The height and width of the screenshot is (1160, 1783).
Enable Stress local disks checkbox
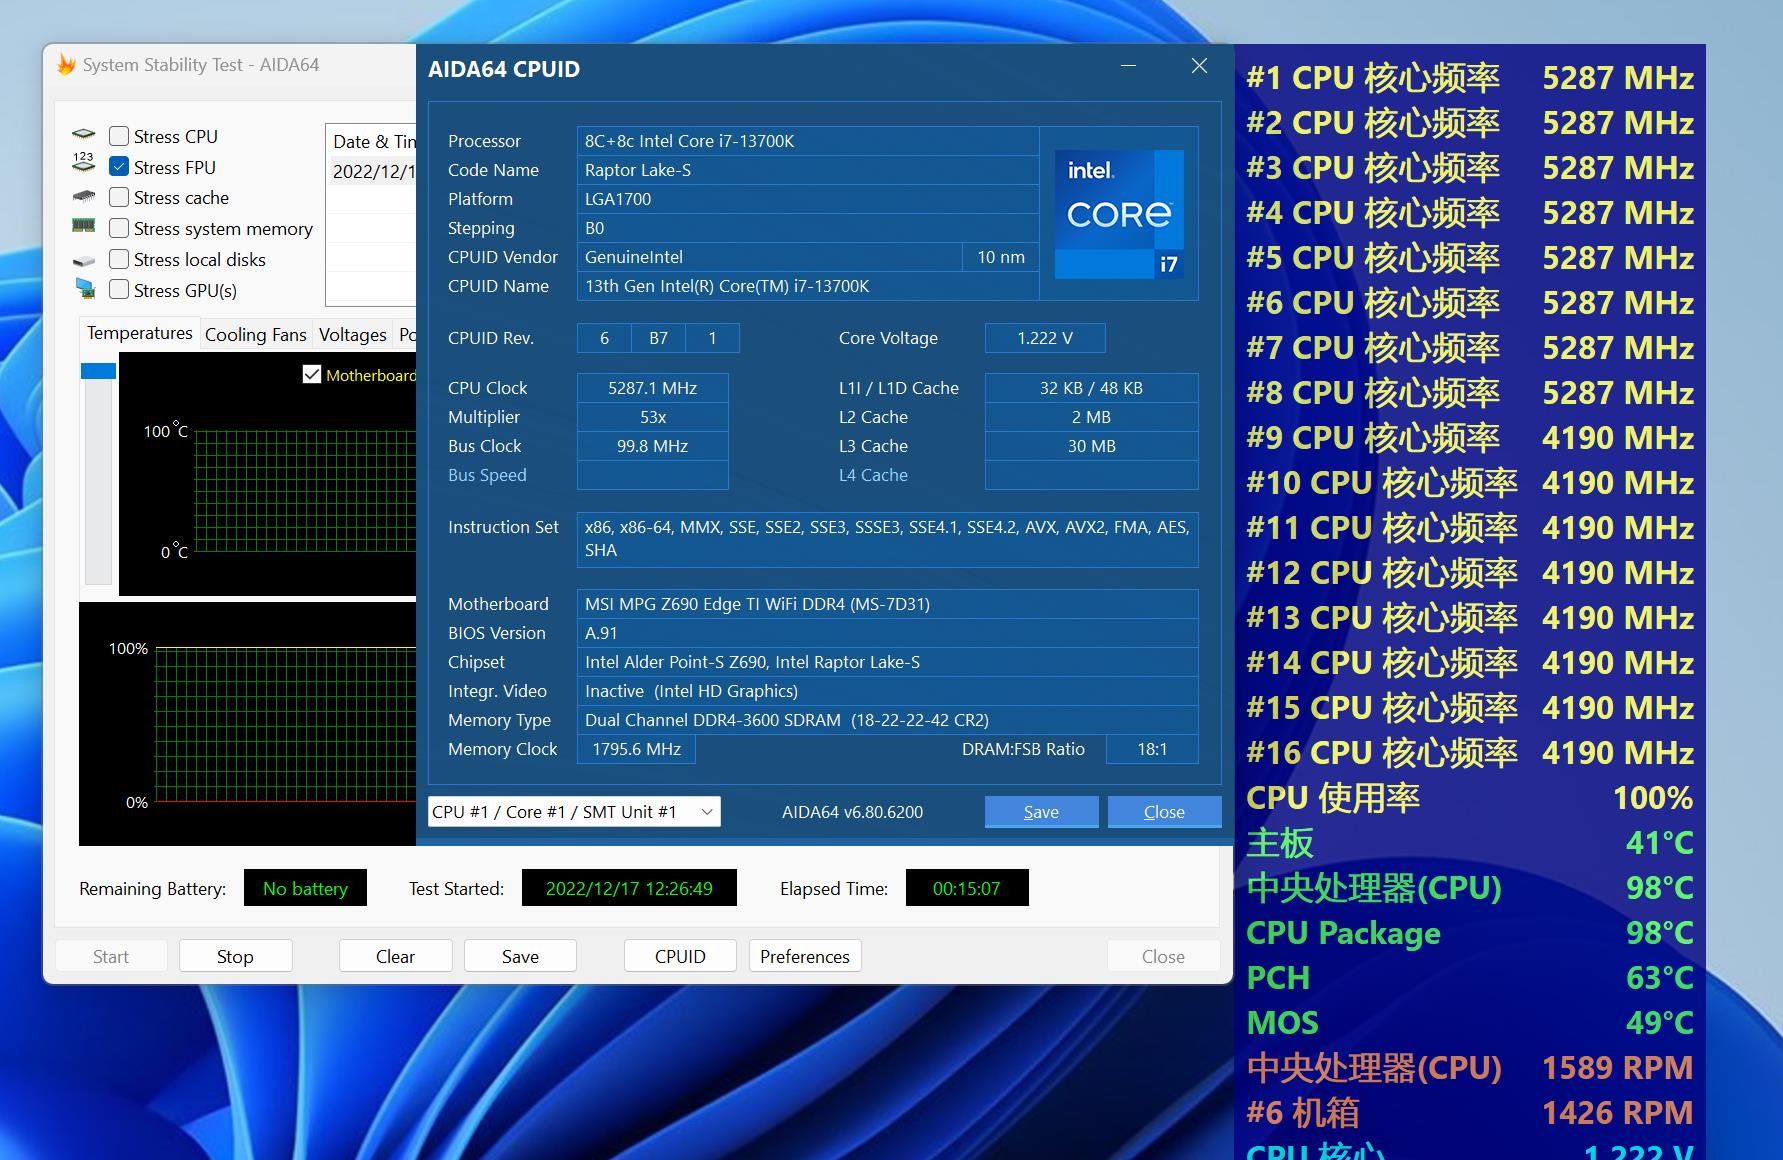tap(119, 259)
